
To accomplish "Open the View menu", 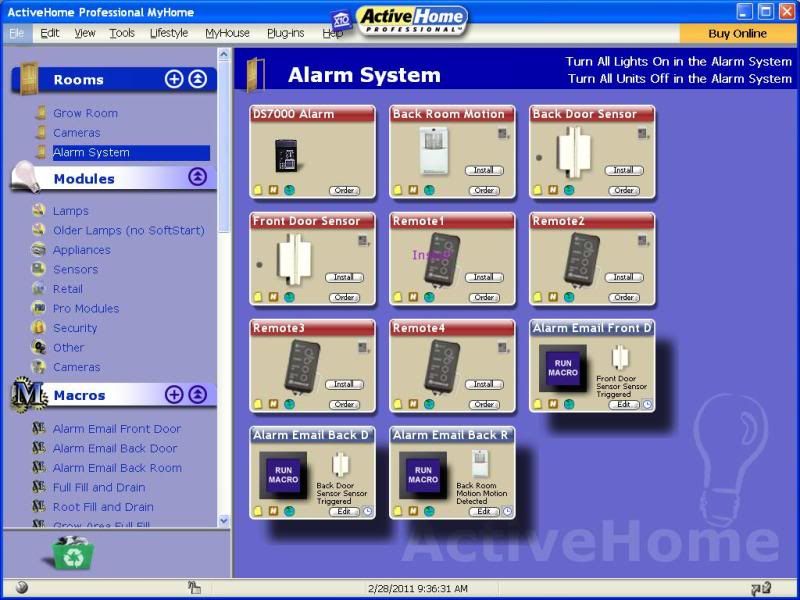I will tap(85, 33).
